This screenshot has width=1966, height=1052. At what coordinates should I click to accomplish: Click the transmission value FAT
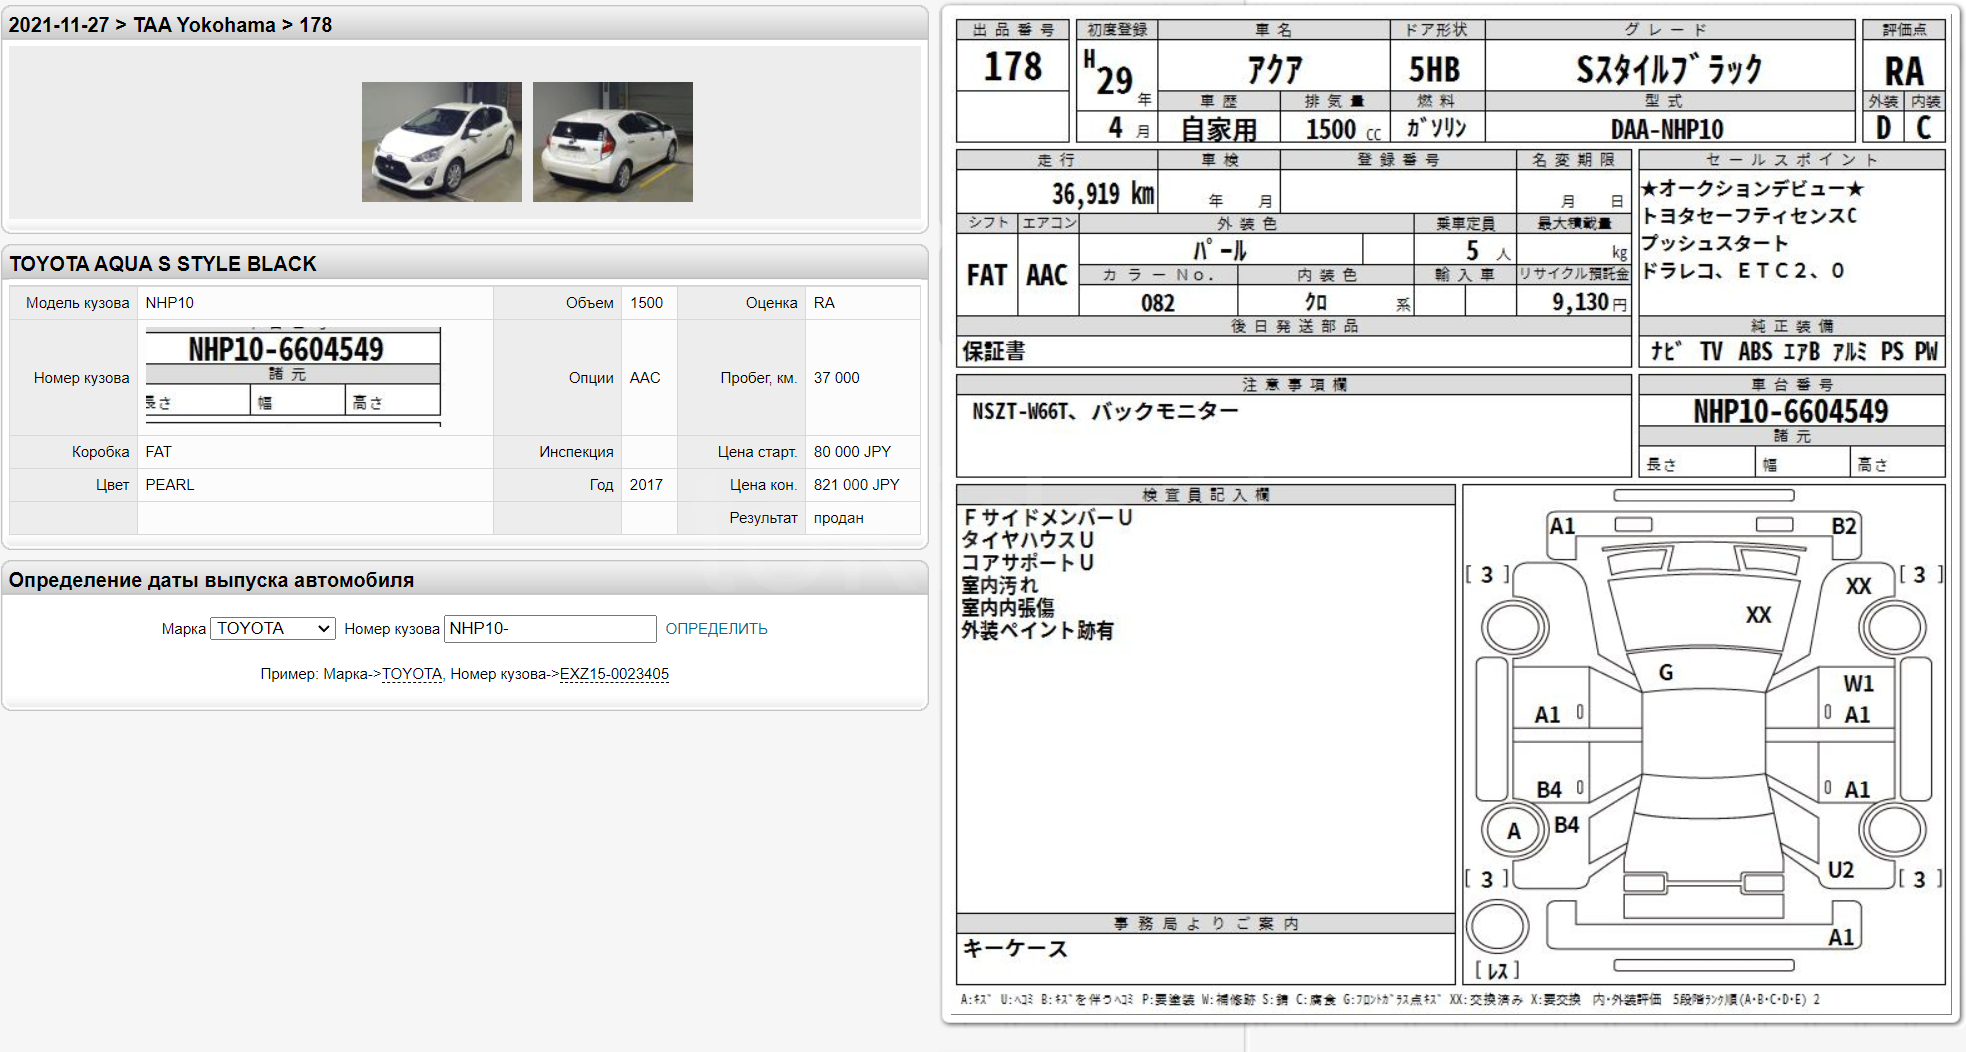pos(158,452)
